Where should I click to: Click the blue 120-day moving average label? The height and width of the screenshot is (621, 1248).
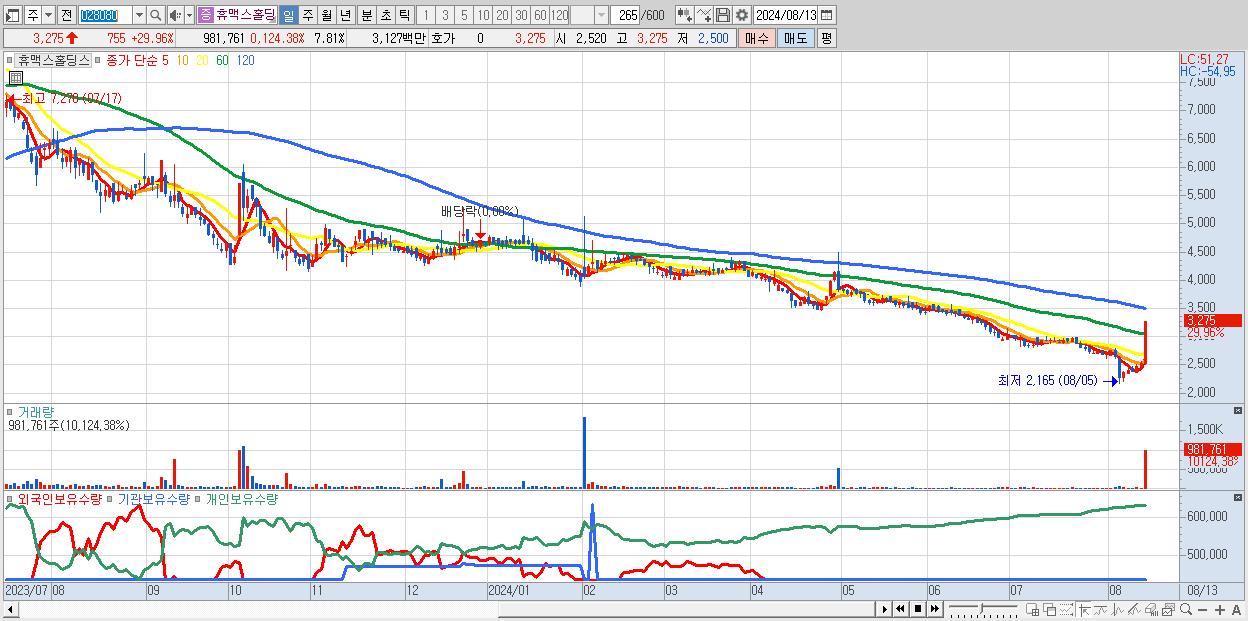(x=245, y=60)
